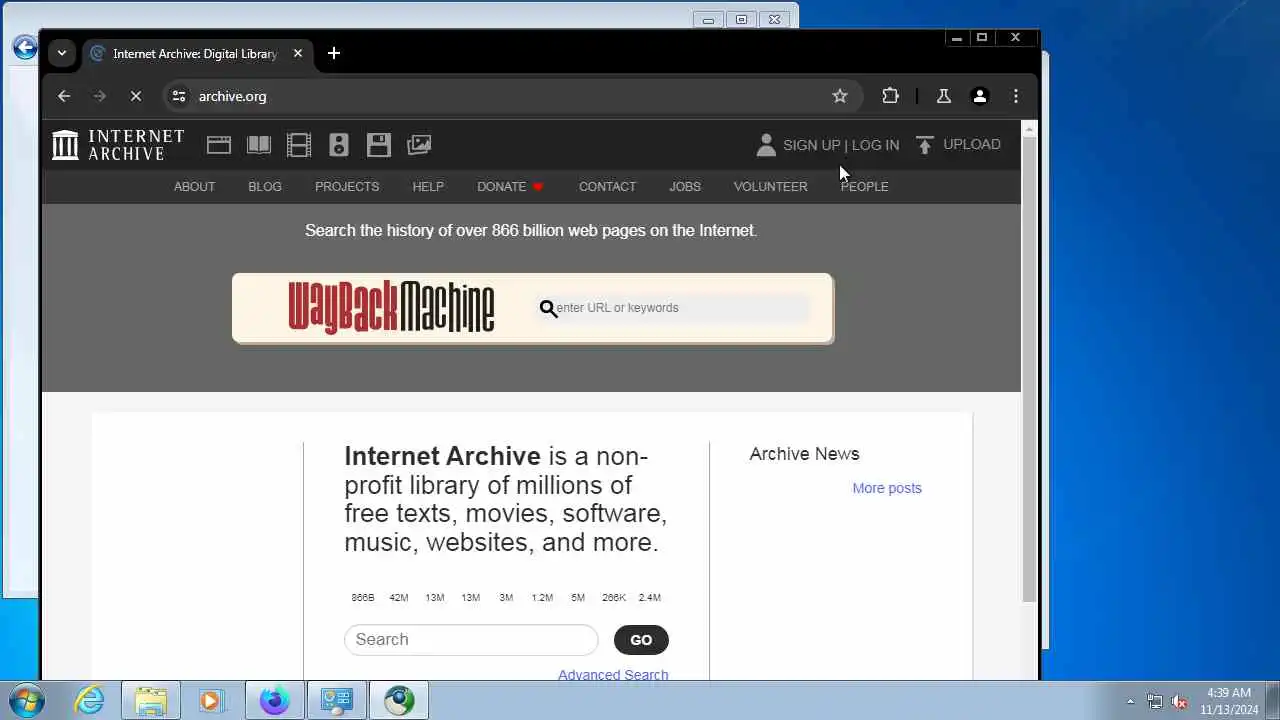Open the PROJECTS menu item

[347, 187]
